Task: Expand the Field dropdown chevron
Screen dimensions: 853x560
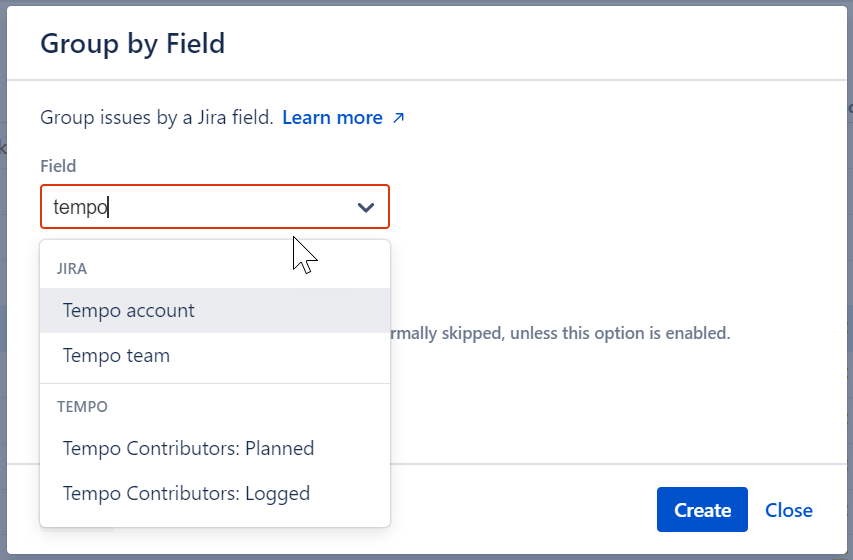Action: coord(366,207)
